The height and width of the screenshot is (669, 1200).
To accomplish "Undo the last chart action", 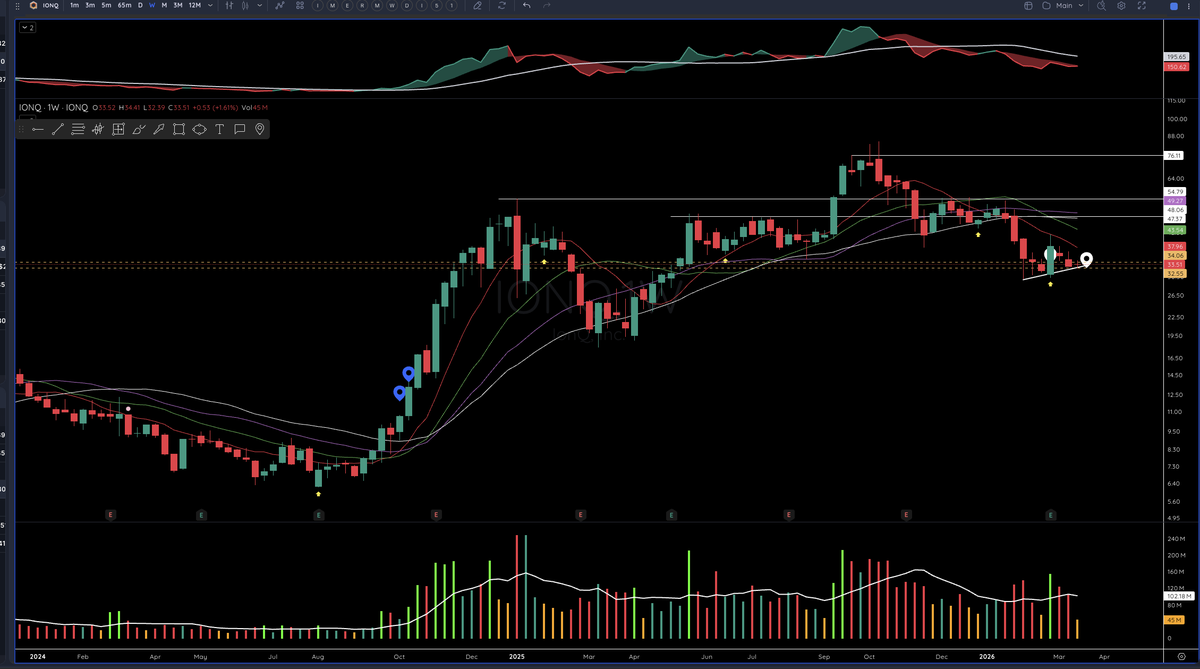I will [527, 6].
